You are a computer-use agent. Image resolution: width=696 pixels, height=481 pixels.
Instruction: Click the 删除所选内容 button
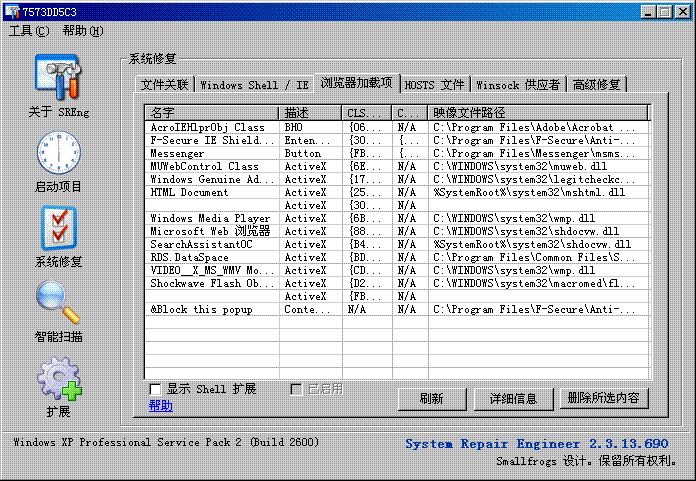click(604, 398)
